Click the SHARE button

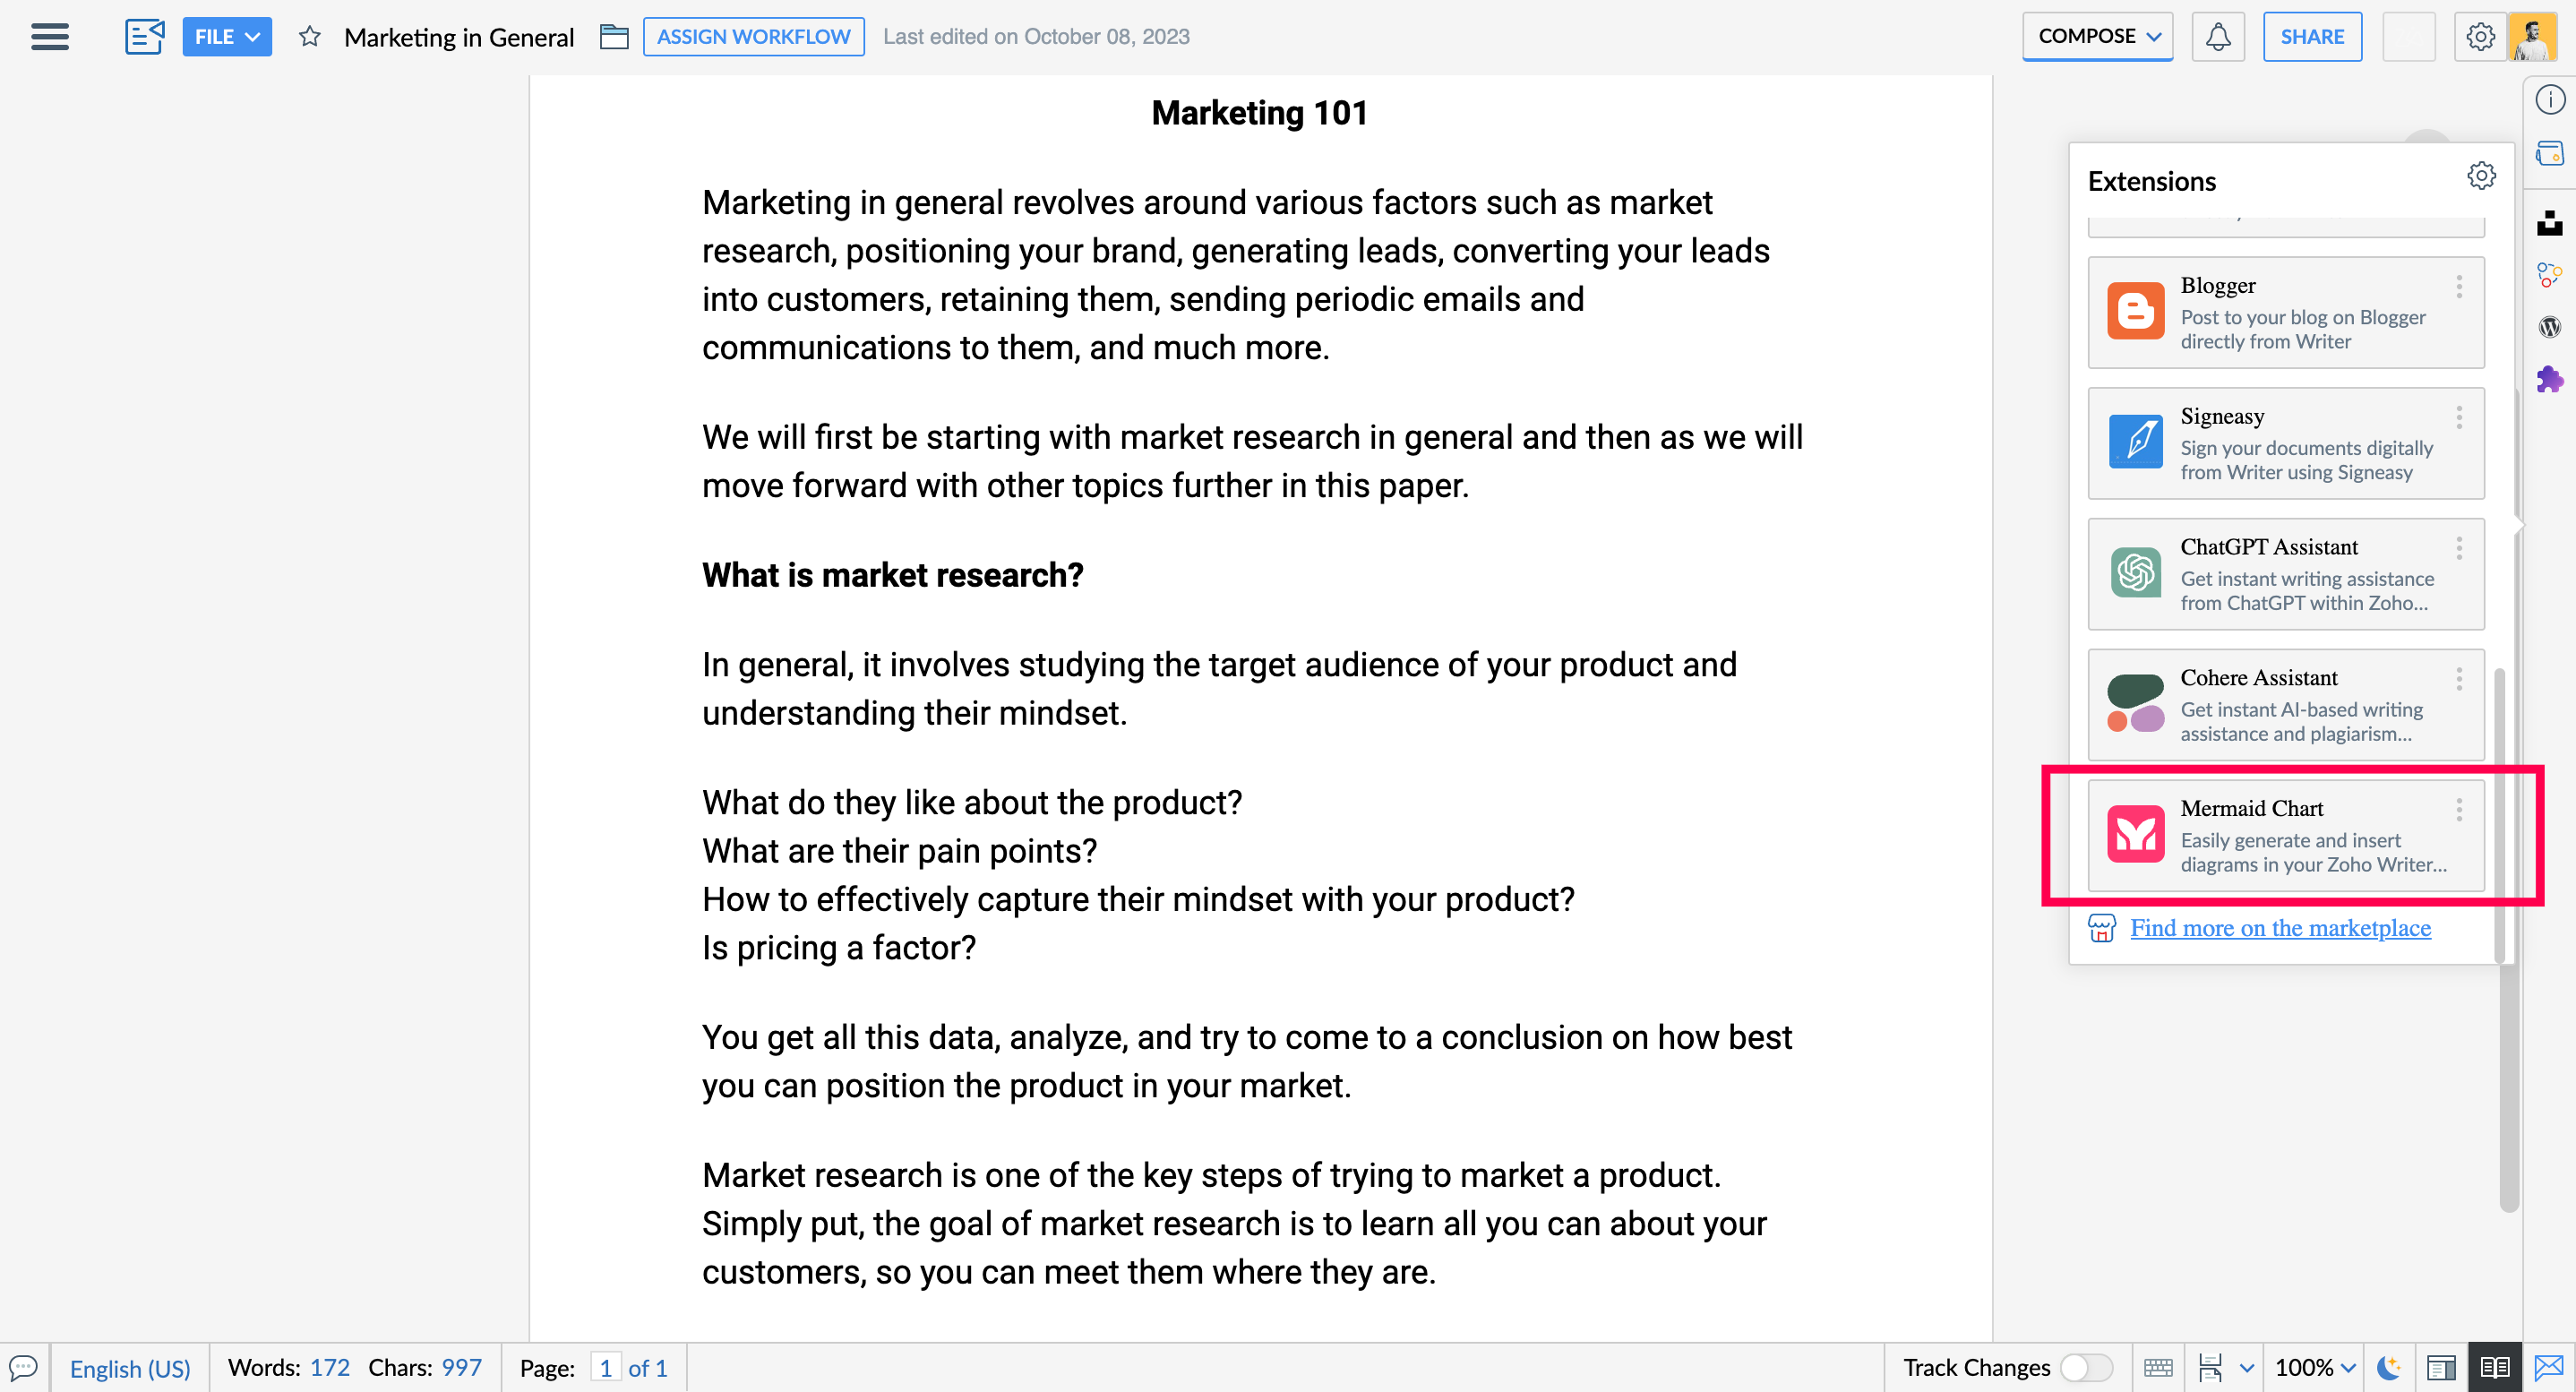[x=2312, y=37]
